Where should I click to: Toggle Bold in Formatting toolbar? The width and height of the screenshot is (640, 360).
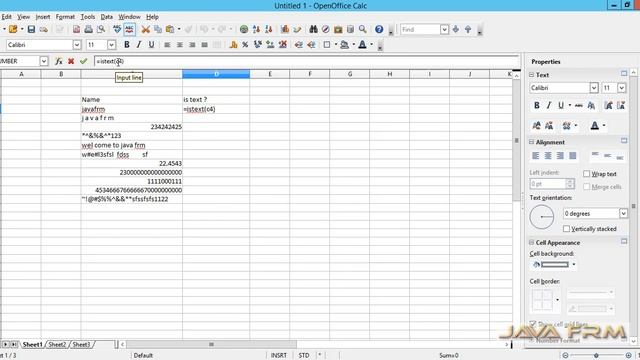127,44
